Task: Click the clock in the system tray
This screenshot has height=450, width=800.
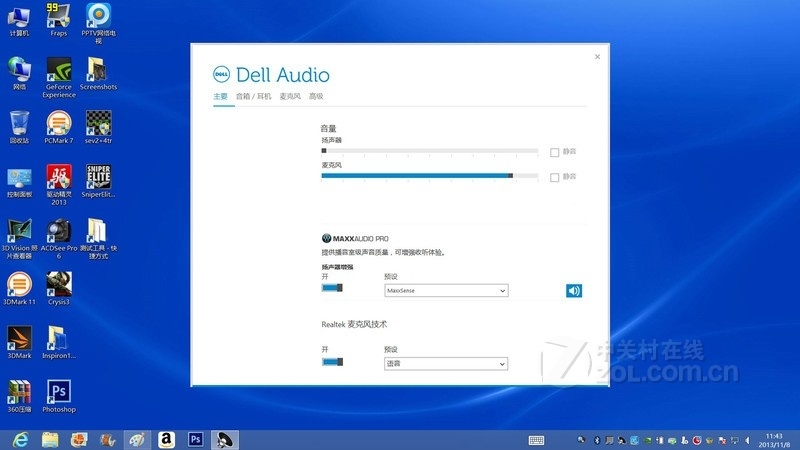Action: tap(773, 439)
